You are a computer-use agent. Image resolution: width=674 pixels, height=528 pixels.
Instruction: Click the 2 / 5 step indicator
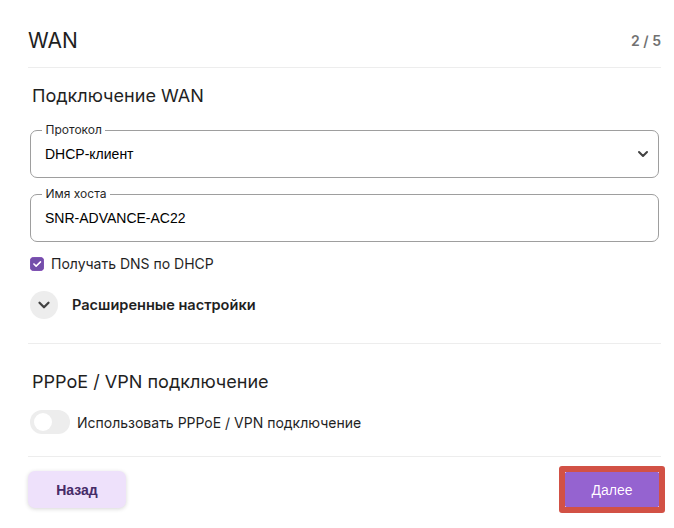(645, 41)
